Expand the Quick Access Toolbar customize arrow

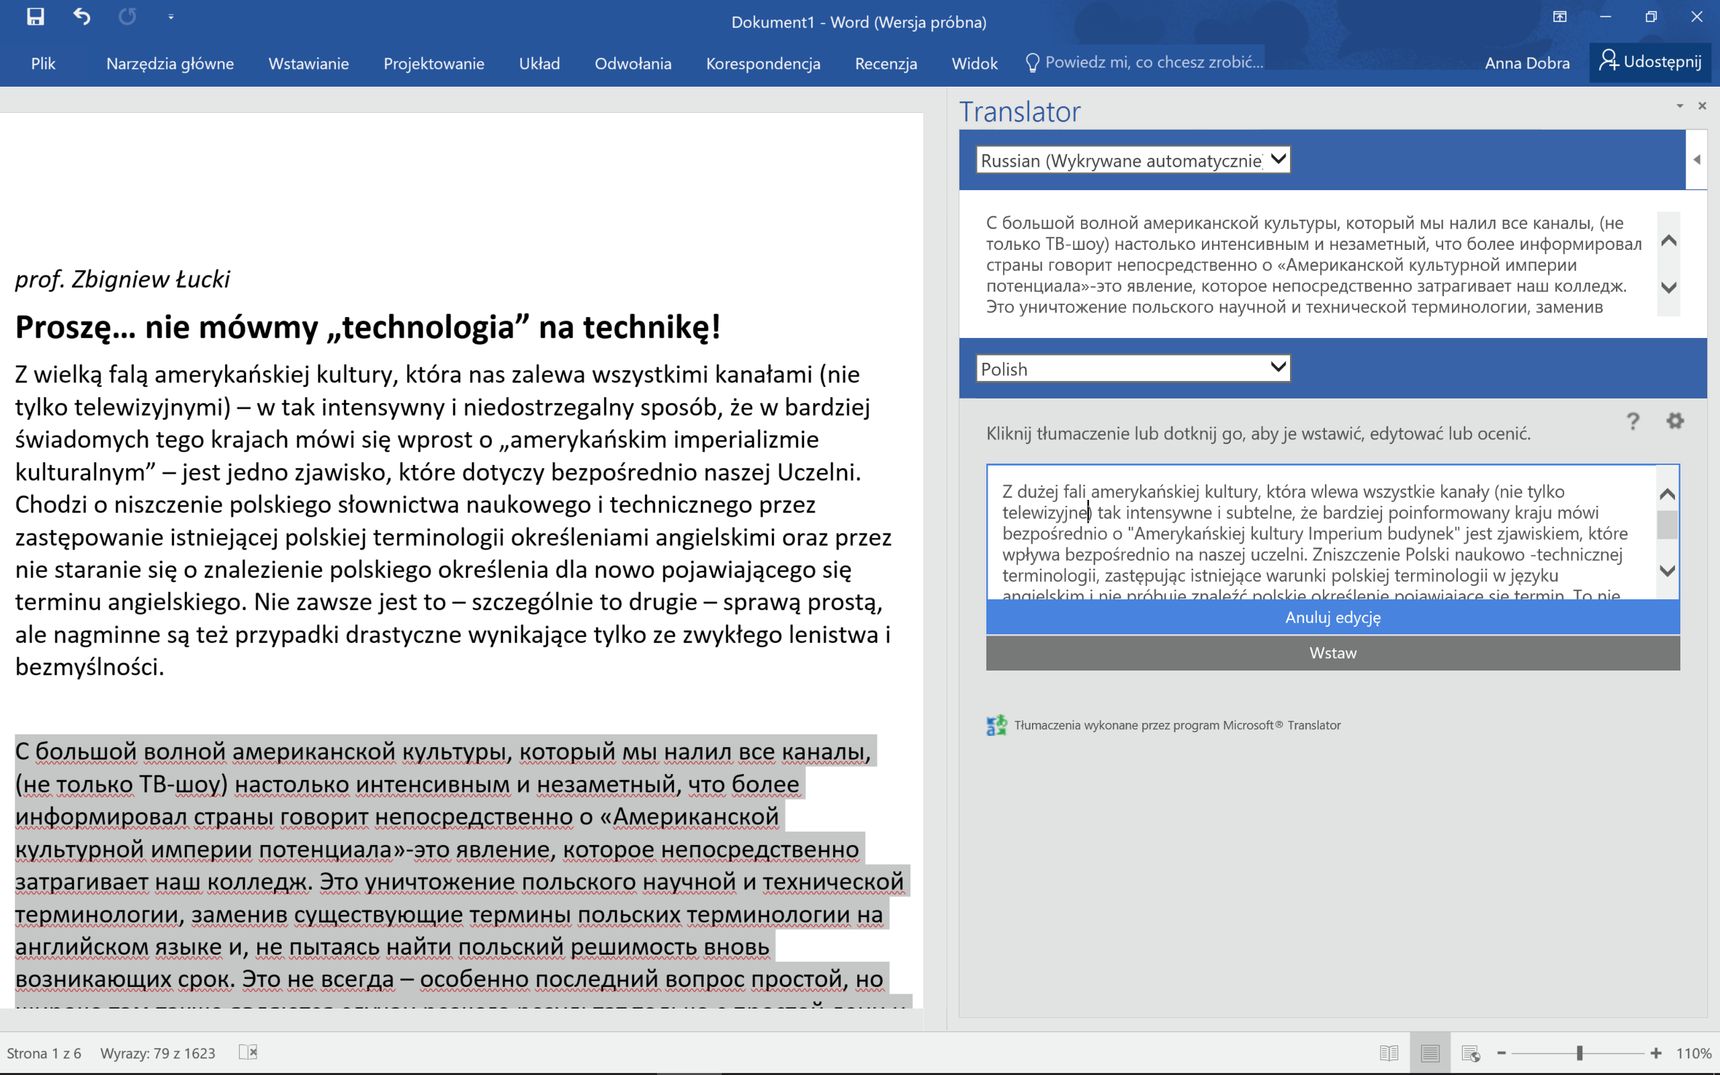171,17
